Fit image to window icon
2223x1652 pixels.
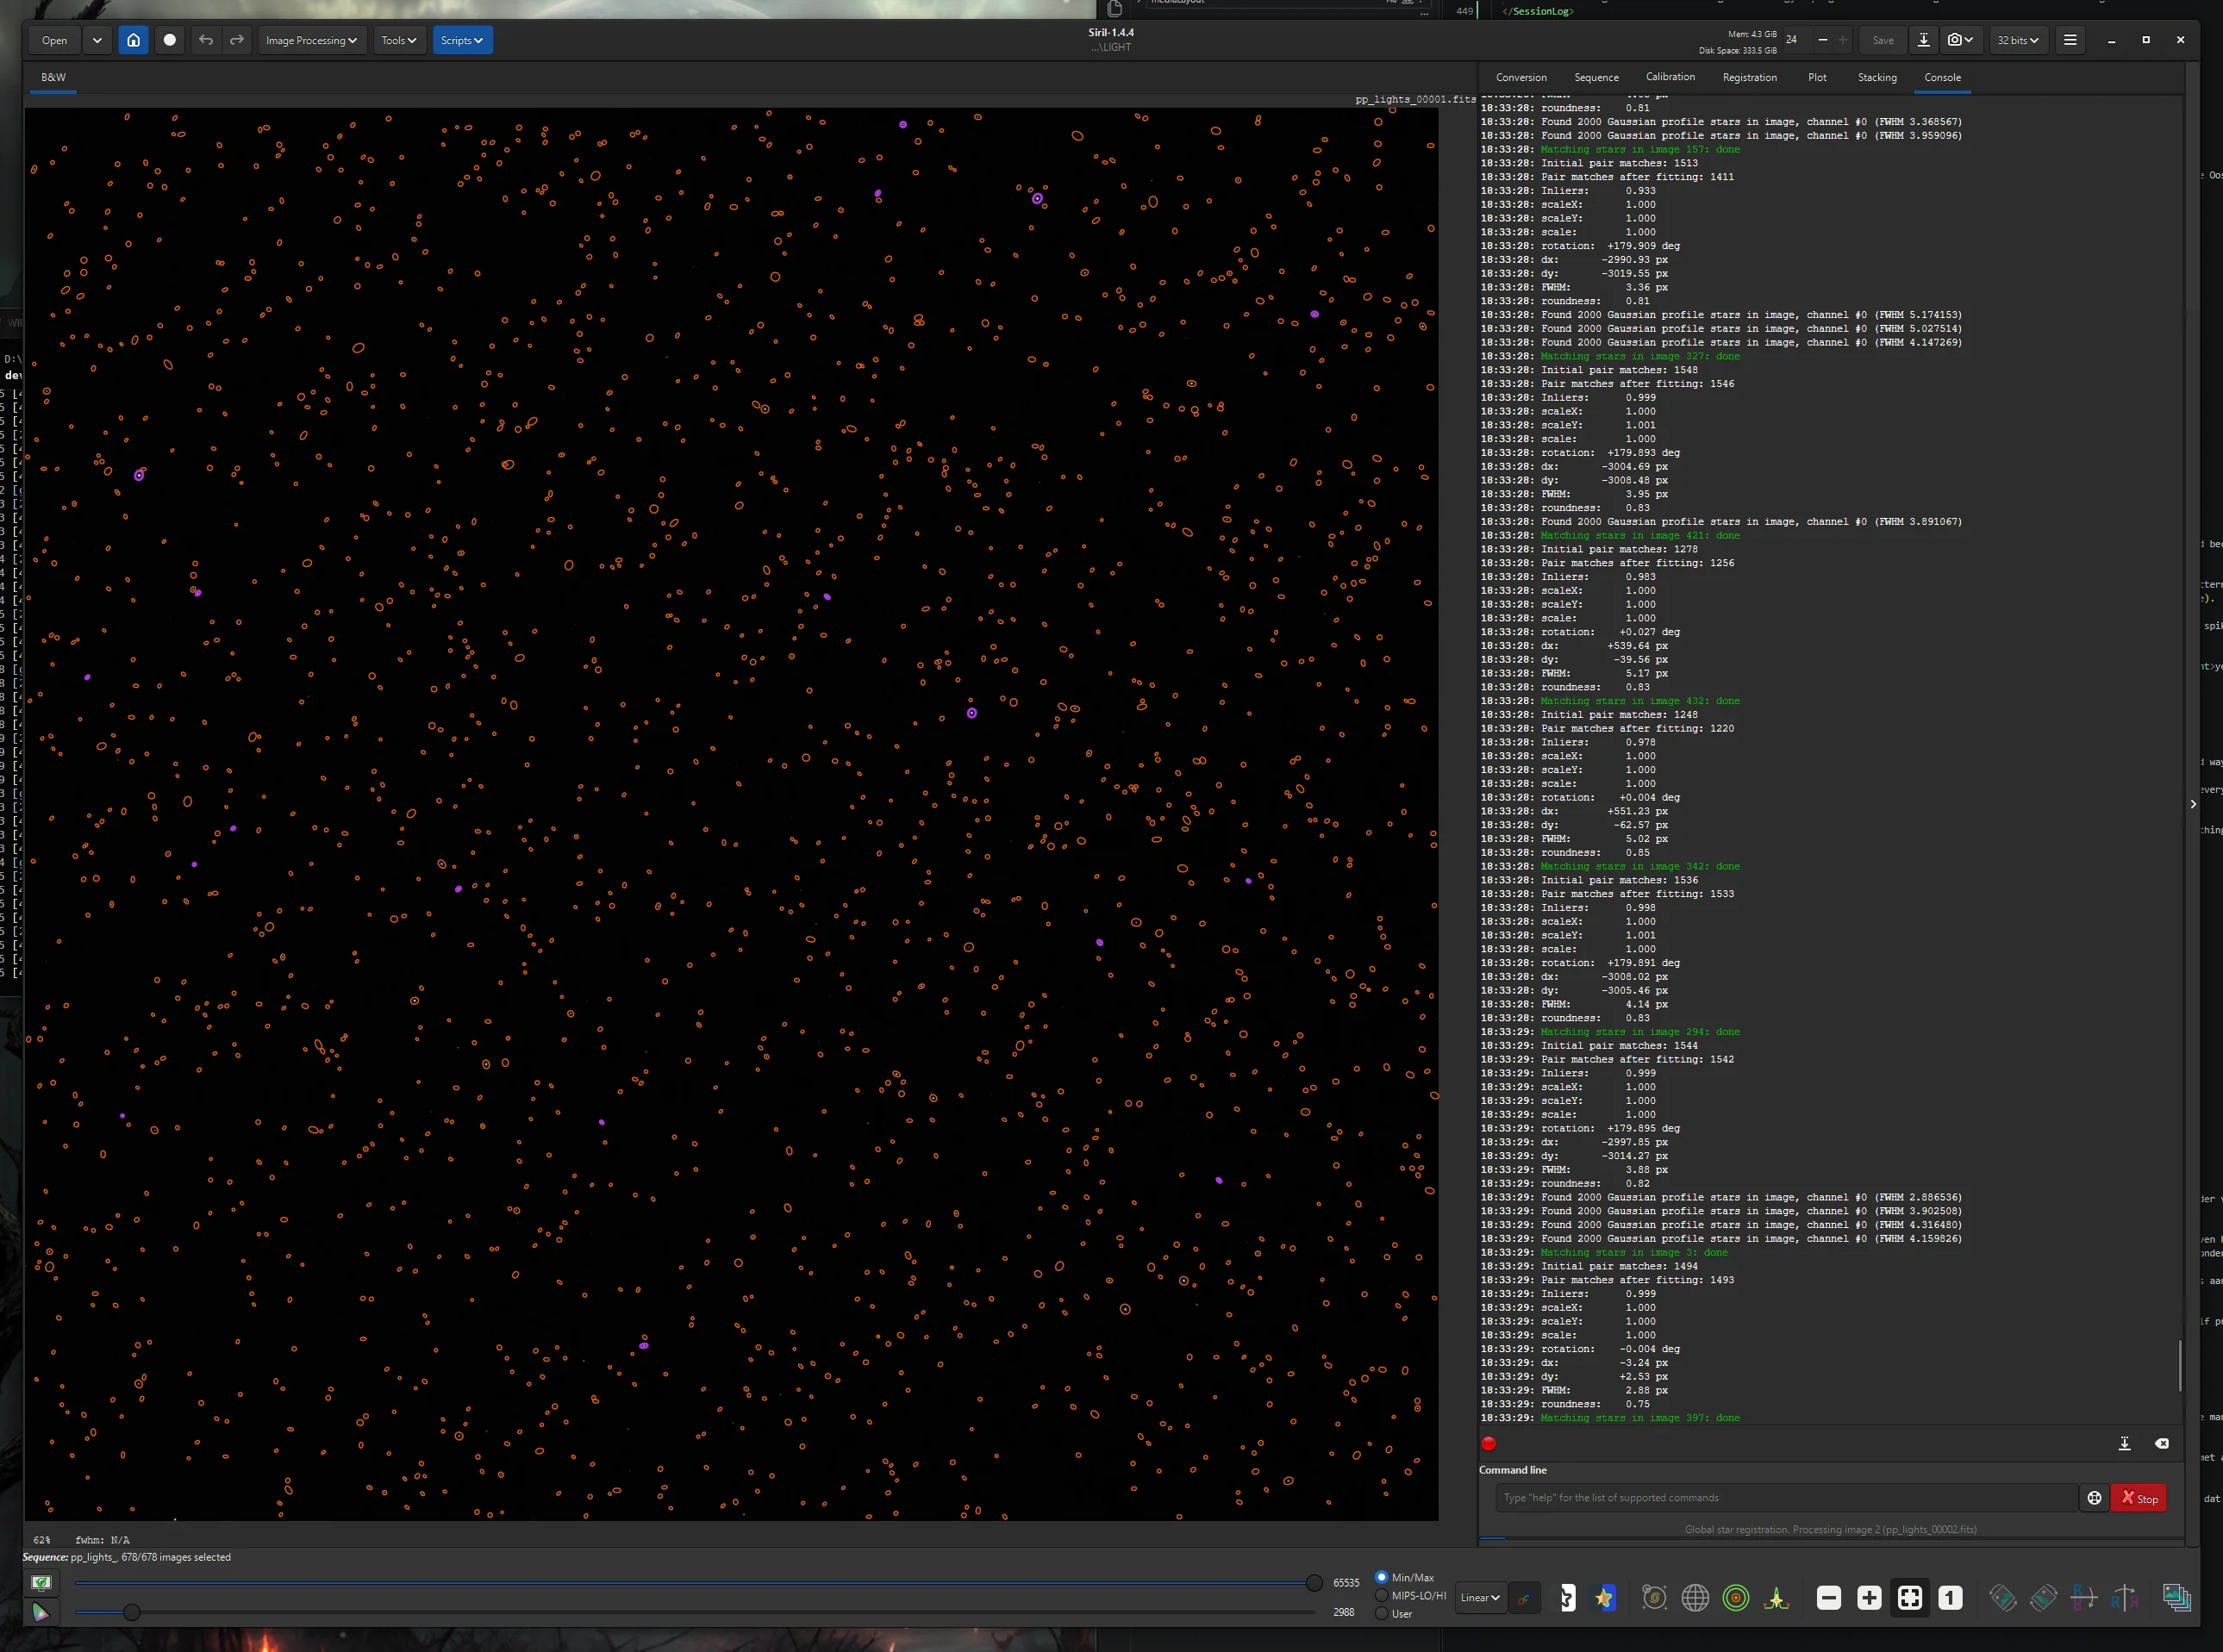1910,1598
